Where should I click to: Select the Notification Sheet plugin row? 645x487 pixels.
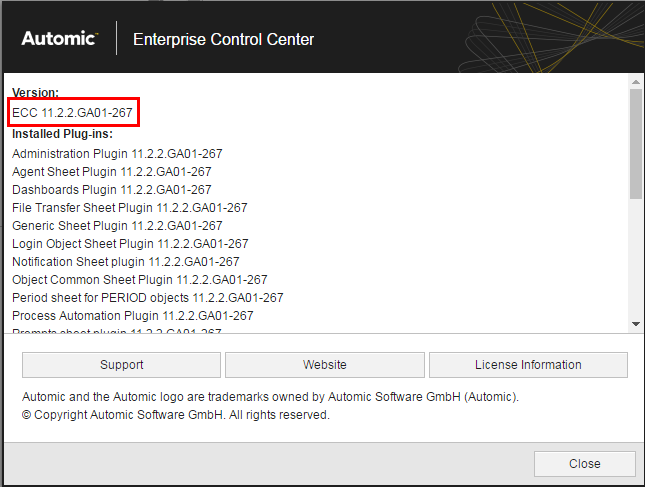click(x=126, y=262)
